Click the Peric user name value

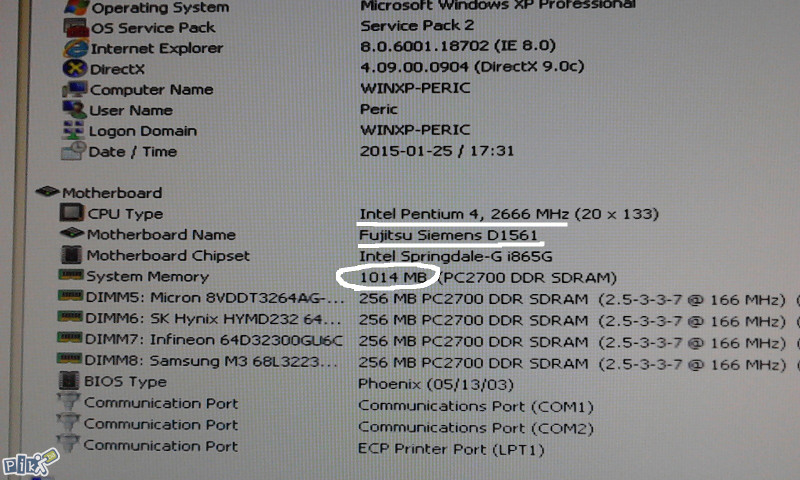pyautogui.click(x=379, y=109)
